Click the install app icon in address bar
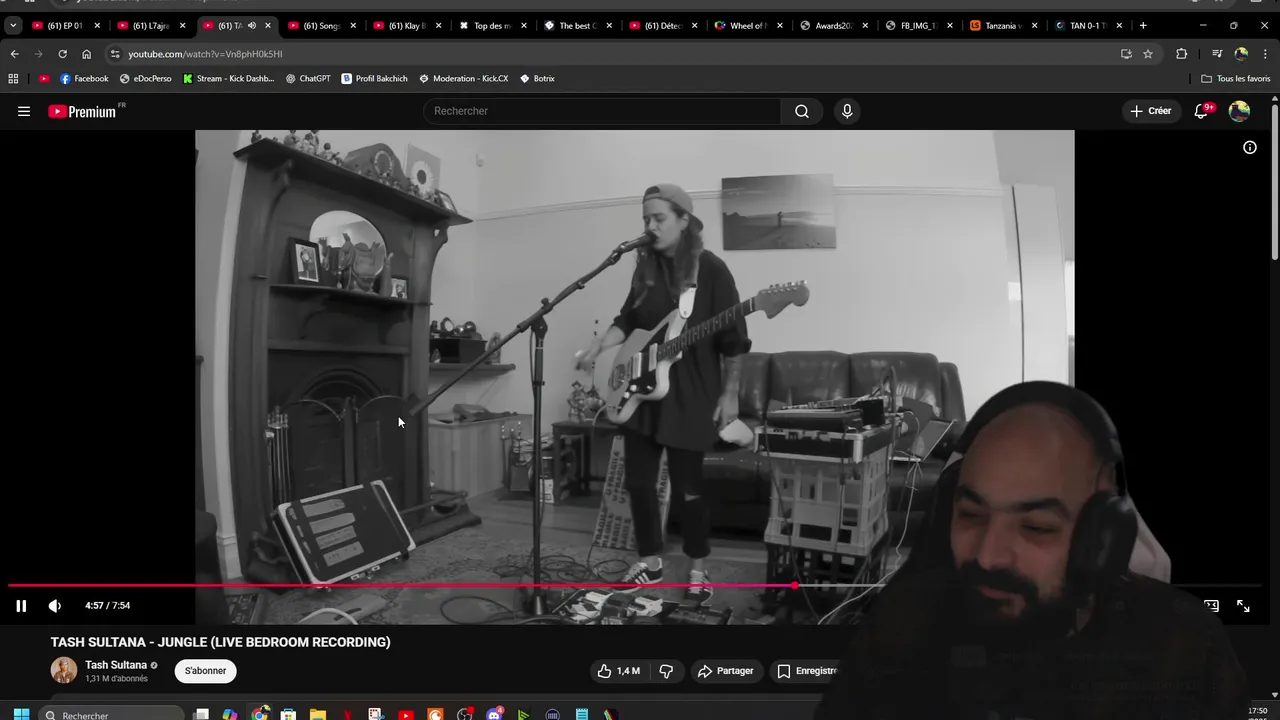Image resolution: width=1280 pixels, height=720 pixels. (x=1126, y=54)
